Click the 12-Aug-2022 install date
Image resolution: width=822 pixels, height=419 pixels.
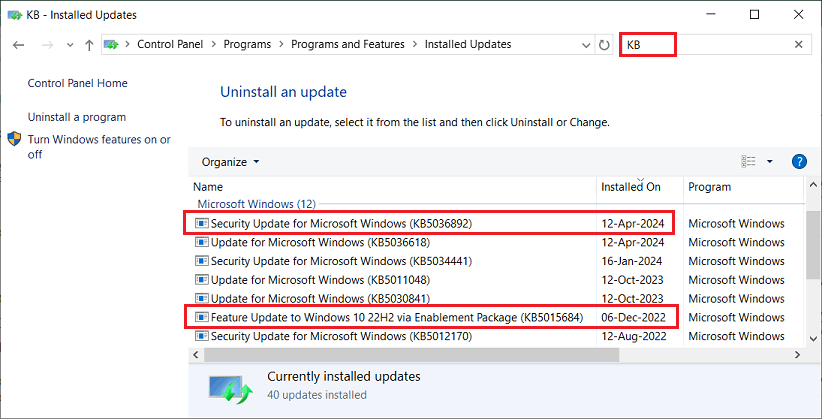click(x=634, y=336)
